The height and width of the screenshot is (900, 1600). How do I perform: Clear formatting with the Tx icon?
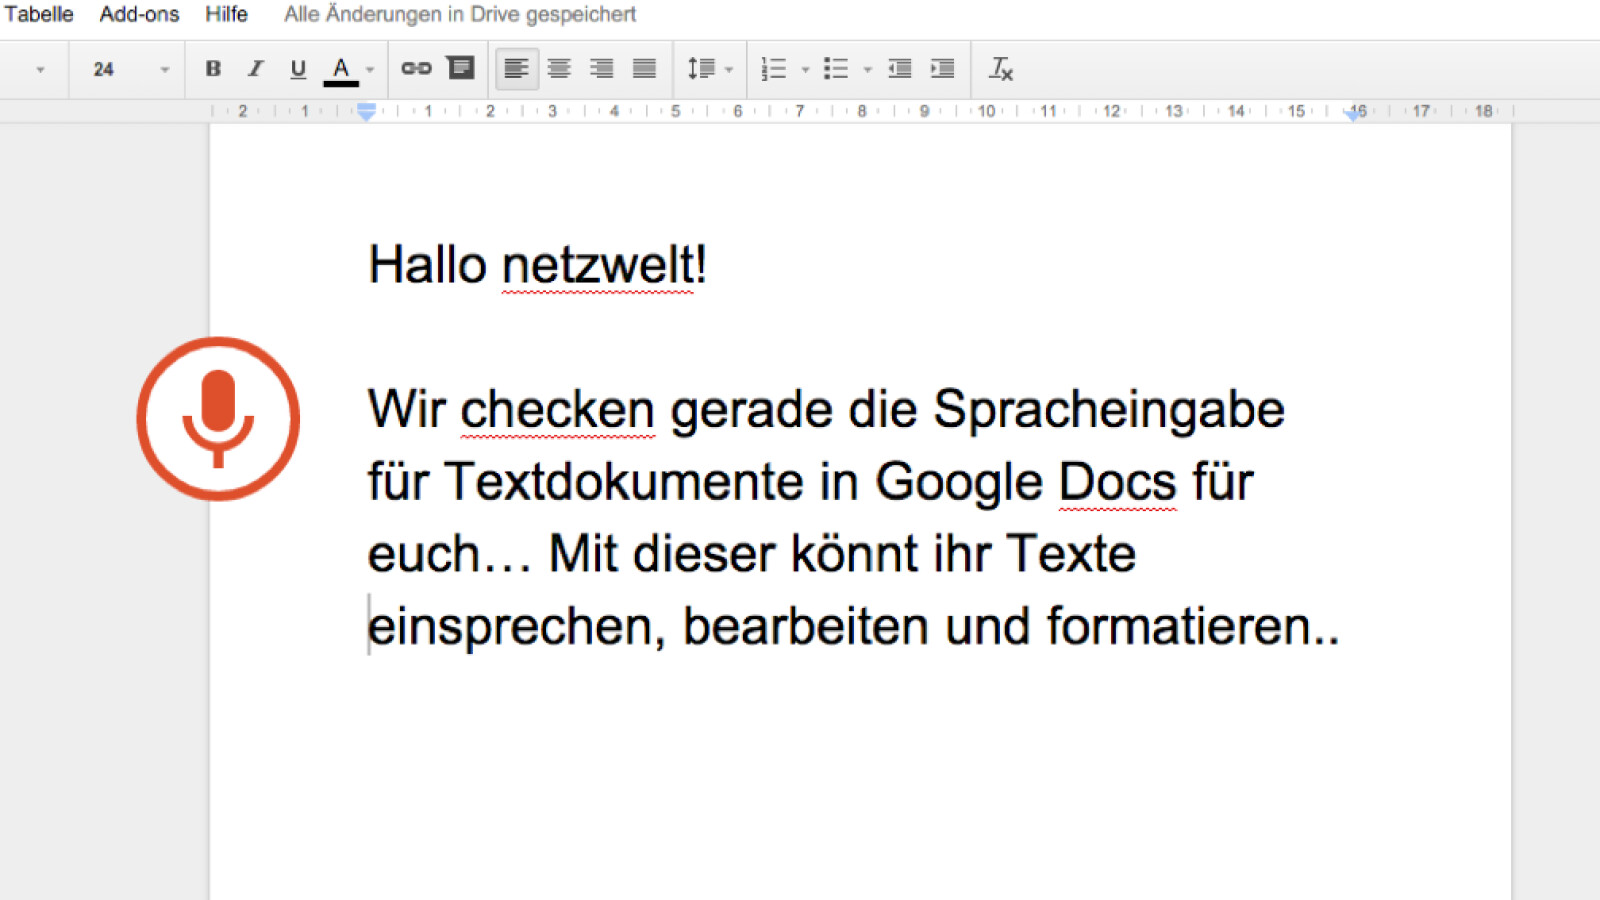click(1001, 69)
